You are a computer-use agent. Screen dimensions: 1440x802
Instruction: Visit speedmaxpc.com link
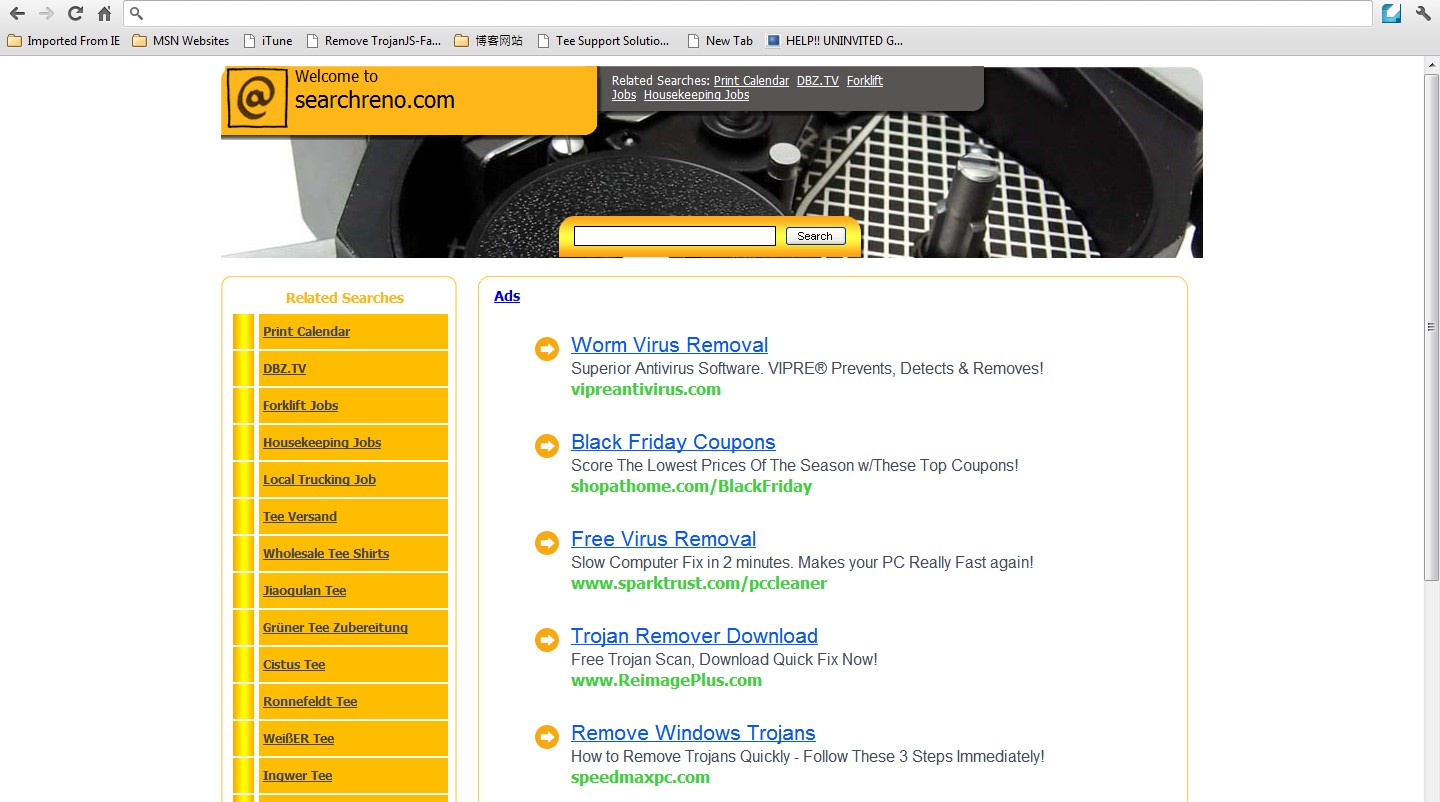click(640, 777)
